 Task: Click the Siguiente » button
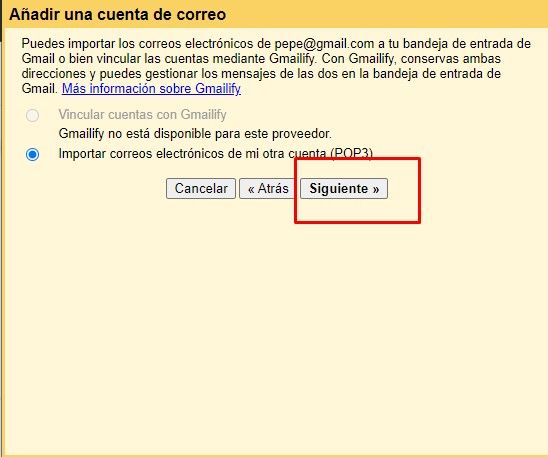click(344, 189)
